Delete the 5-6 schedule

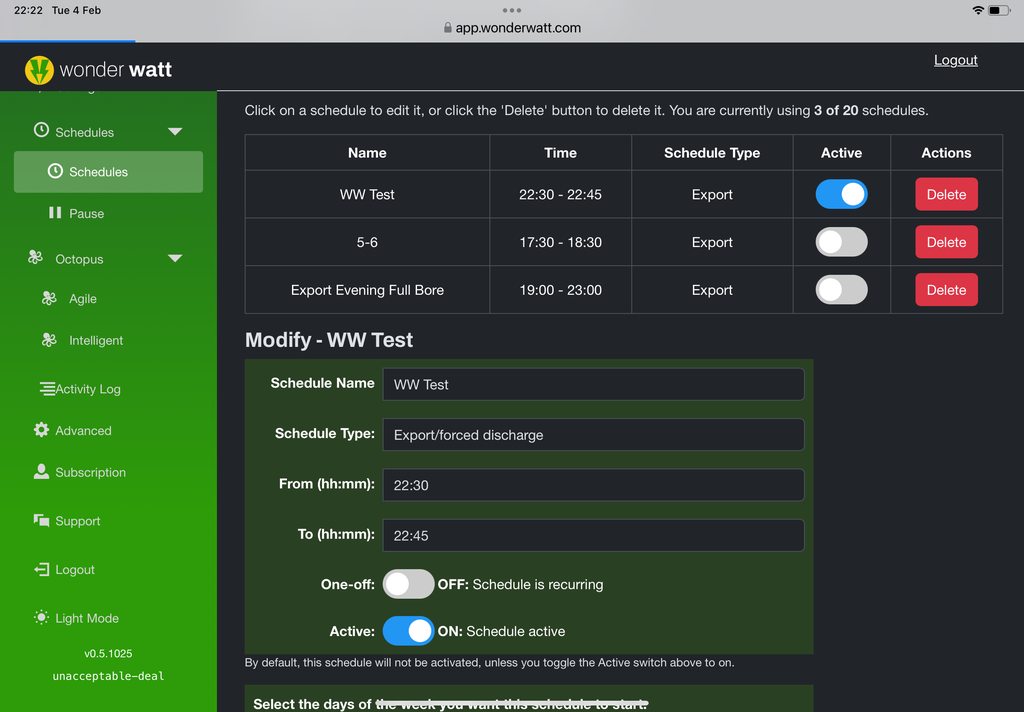click(x=946, y=242)
